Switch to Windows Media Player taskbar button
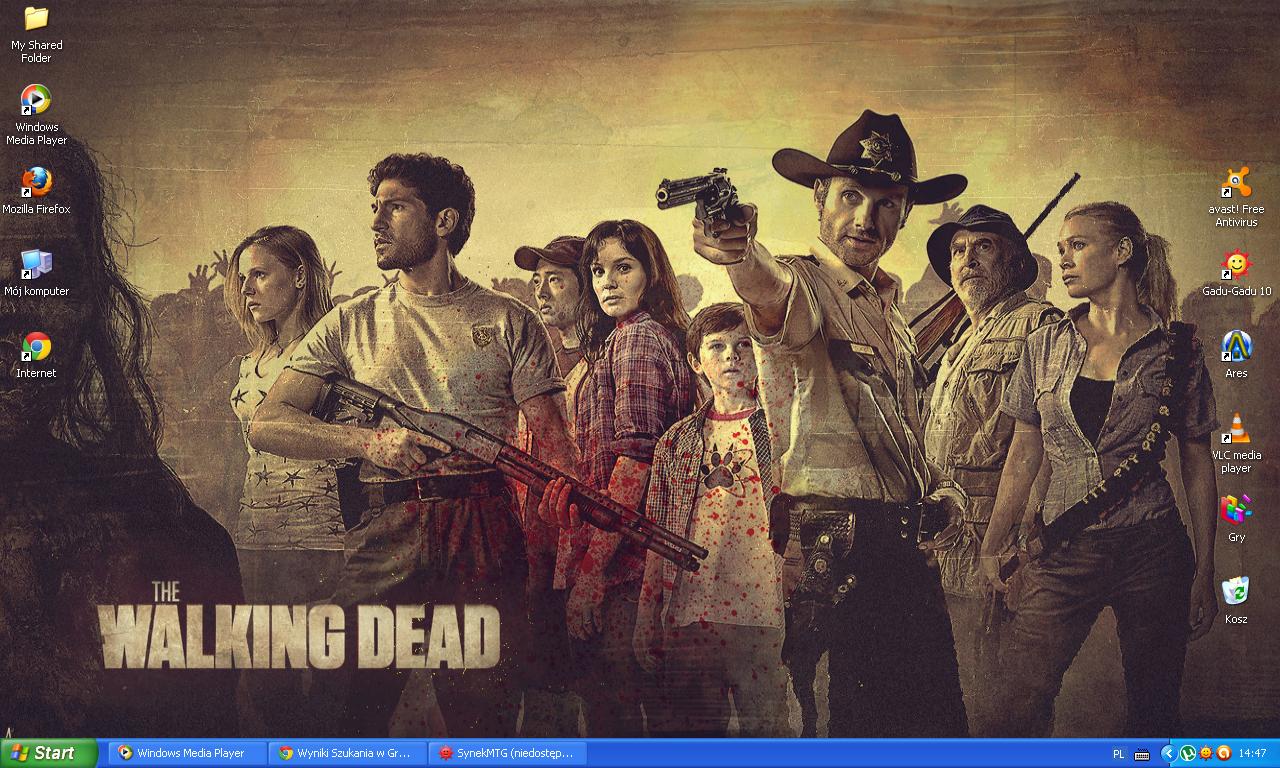 tap(187, 753)
